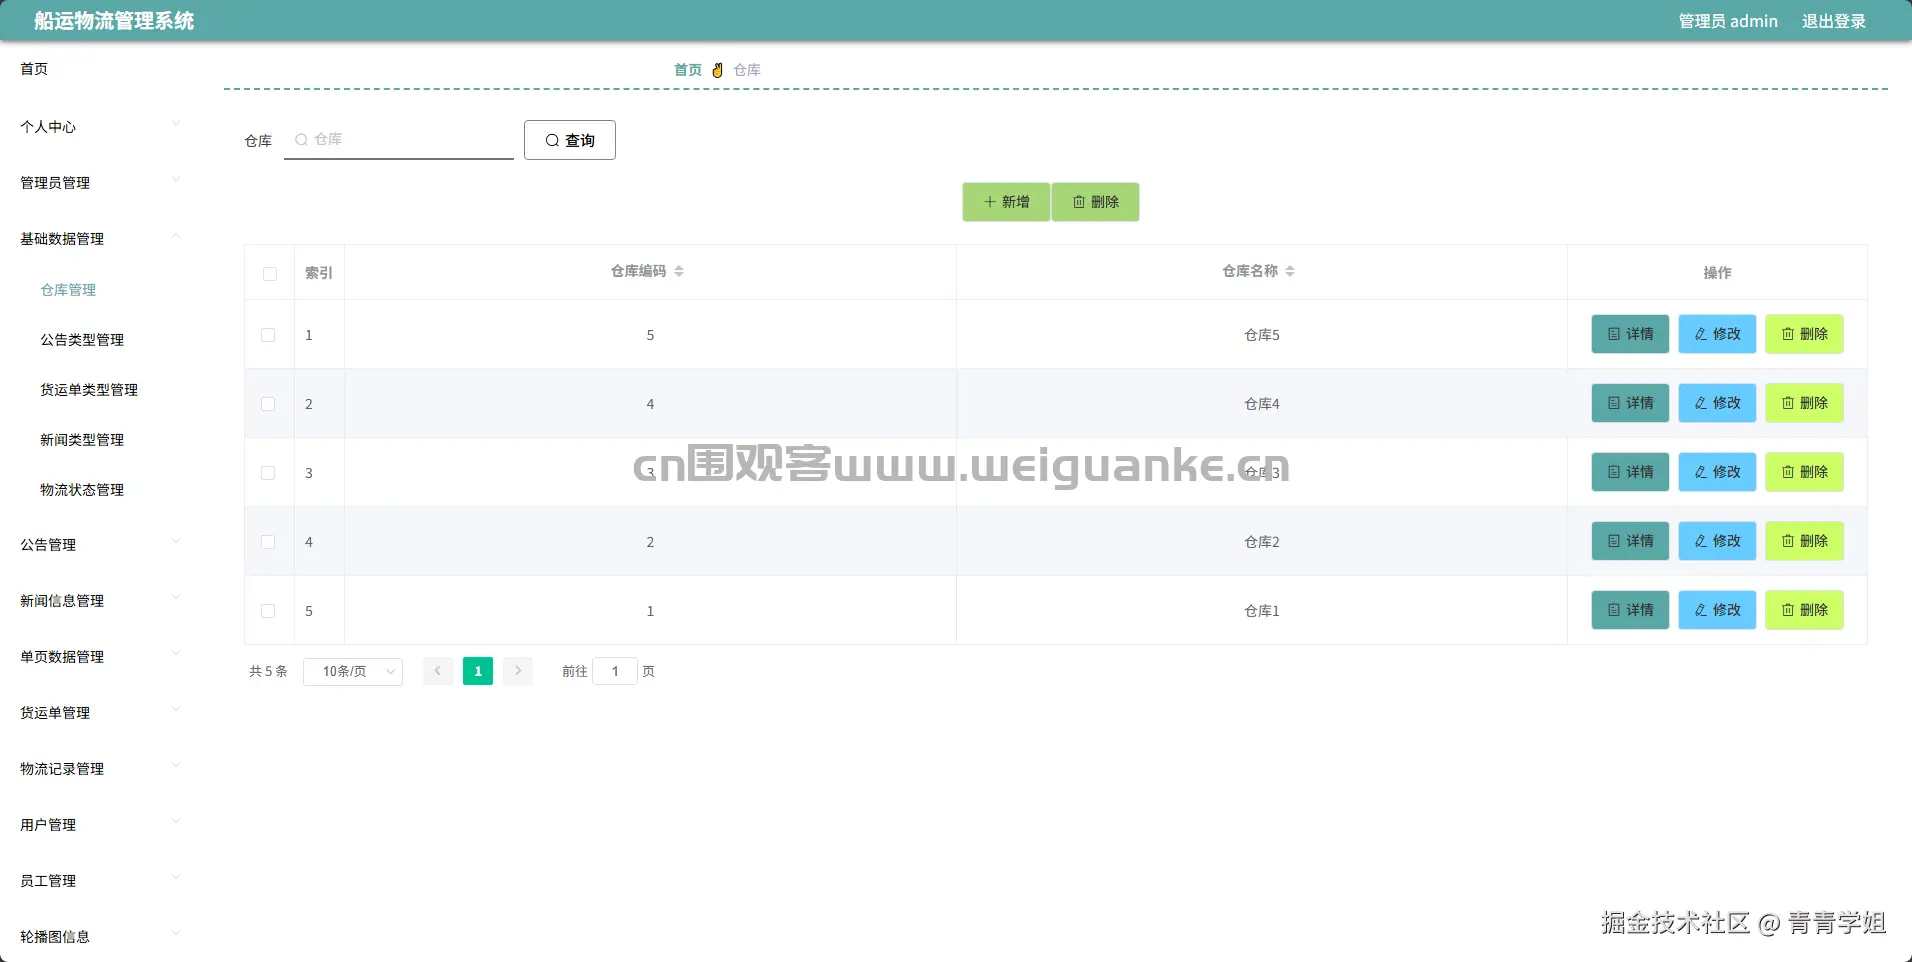Image resolution: width=1912 pixels, height=962 pixels.
Task: Click the 共 5 条 total count text
Action: [x=268, y=671]
